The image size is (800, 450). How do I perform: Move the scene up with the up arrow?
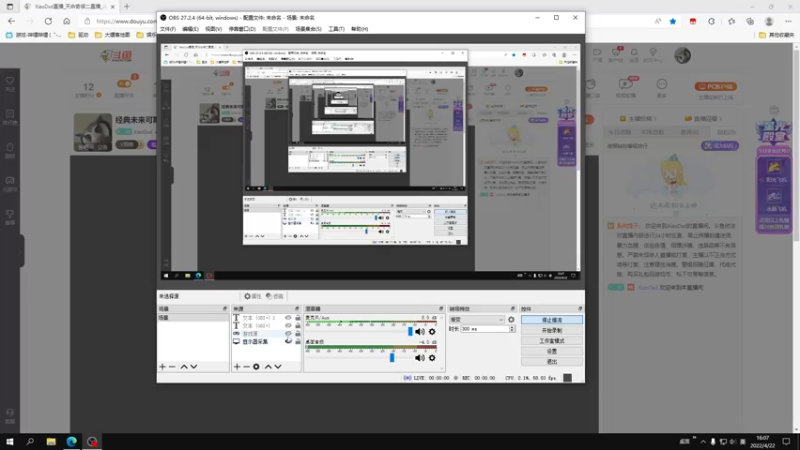point(184,366)
